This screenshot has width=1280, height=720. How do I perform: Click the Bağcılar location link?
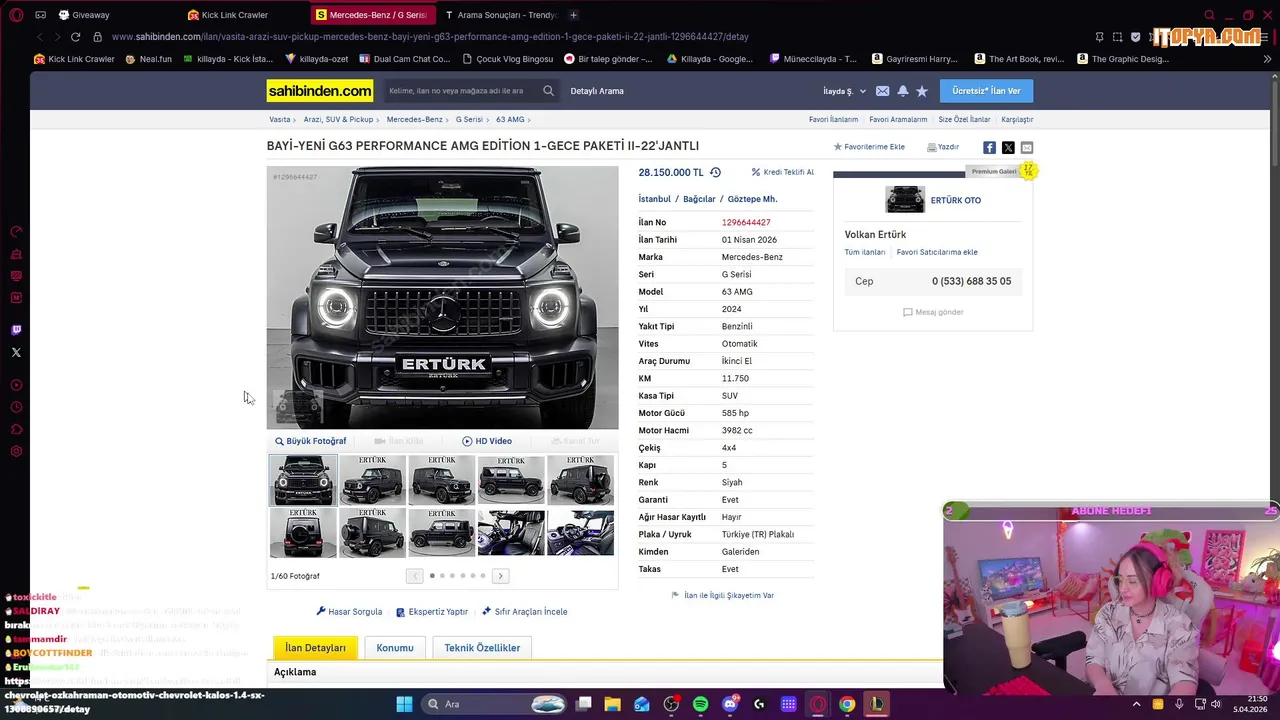(x=699, y=199)
